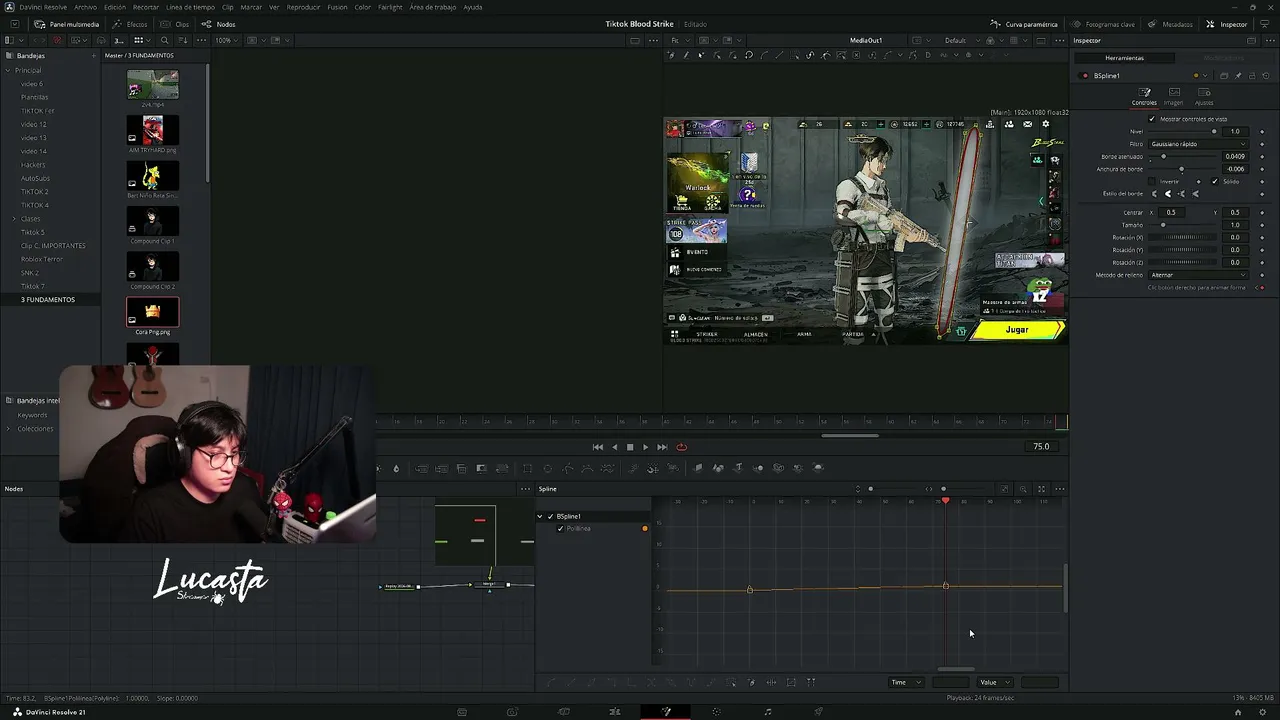
Task: Open the Default viewer layout dropdown
Action: pyautogui.click(x=961, y=40)
